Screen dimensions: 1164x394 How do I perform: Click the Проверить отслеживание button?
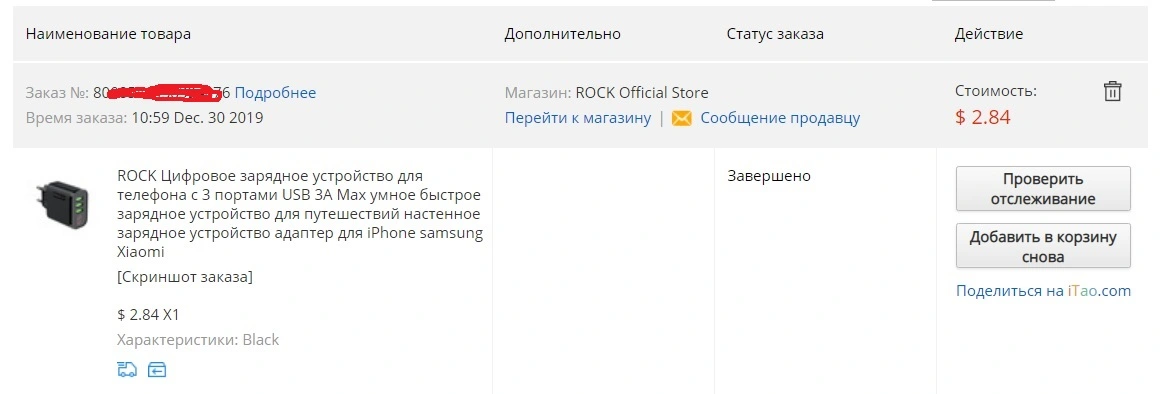(1043, 189)
